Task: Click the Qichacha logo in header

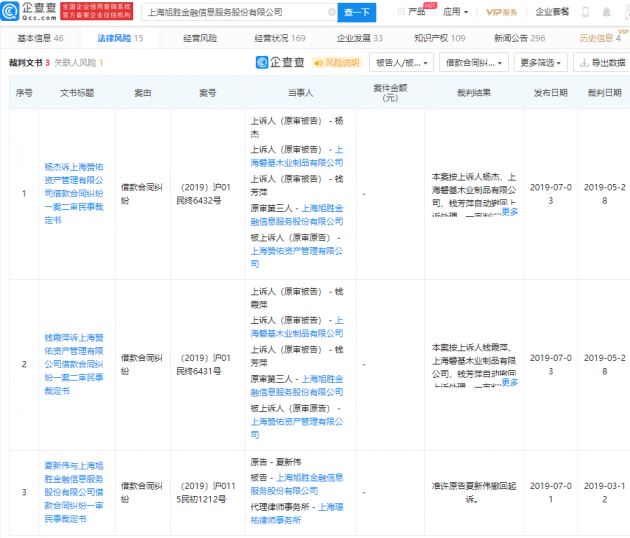Action: 29,12
